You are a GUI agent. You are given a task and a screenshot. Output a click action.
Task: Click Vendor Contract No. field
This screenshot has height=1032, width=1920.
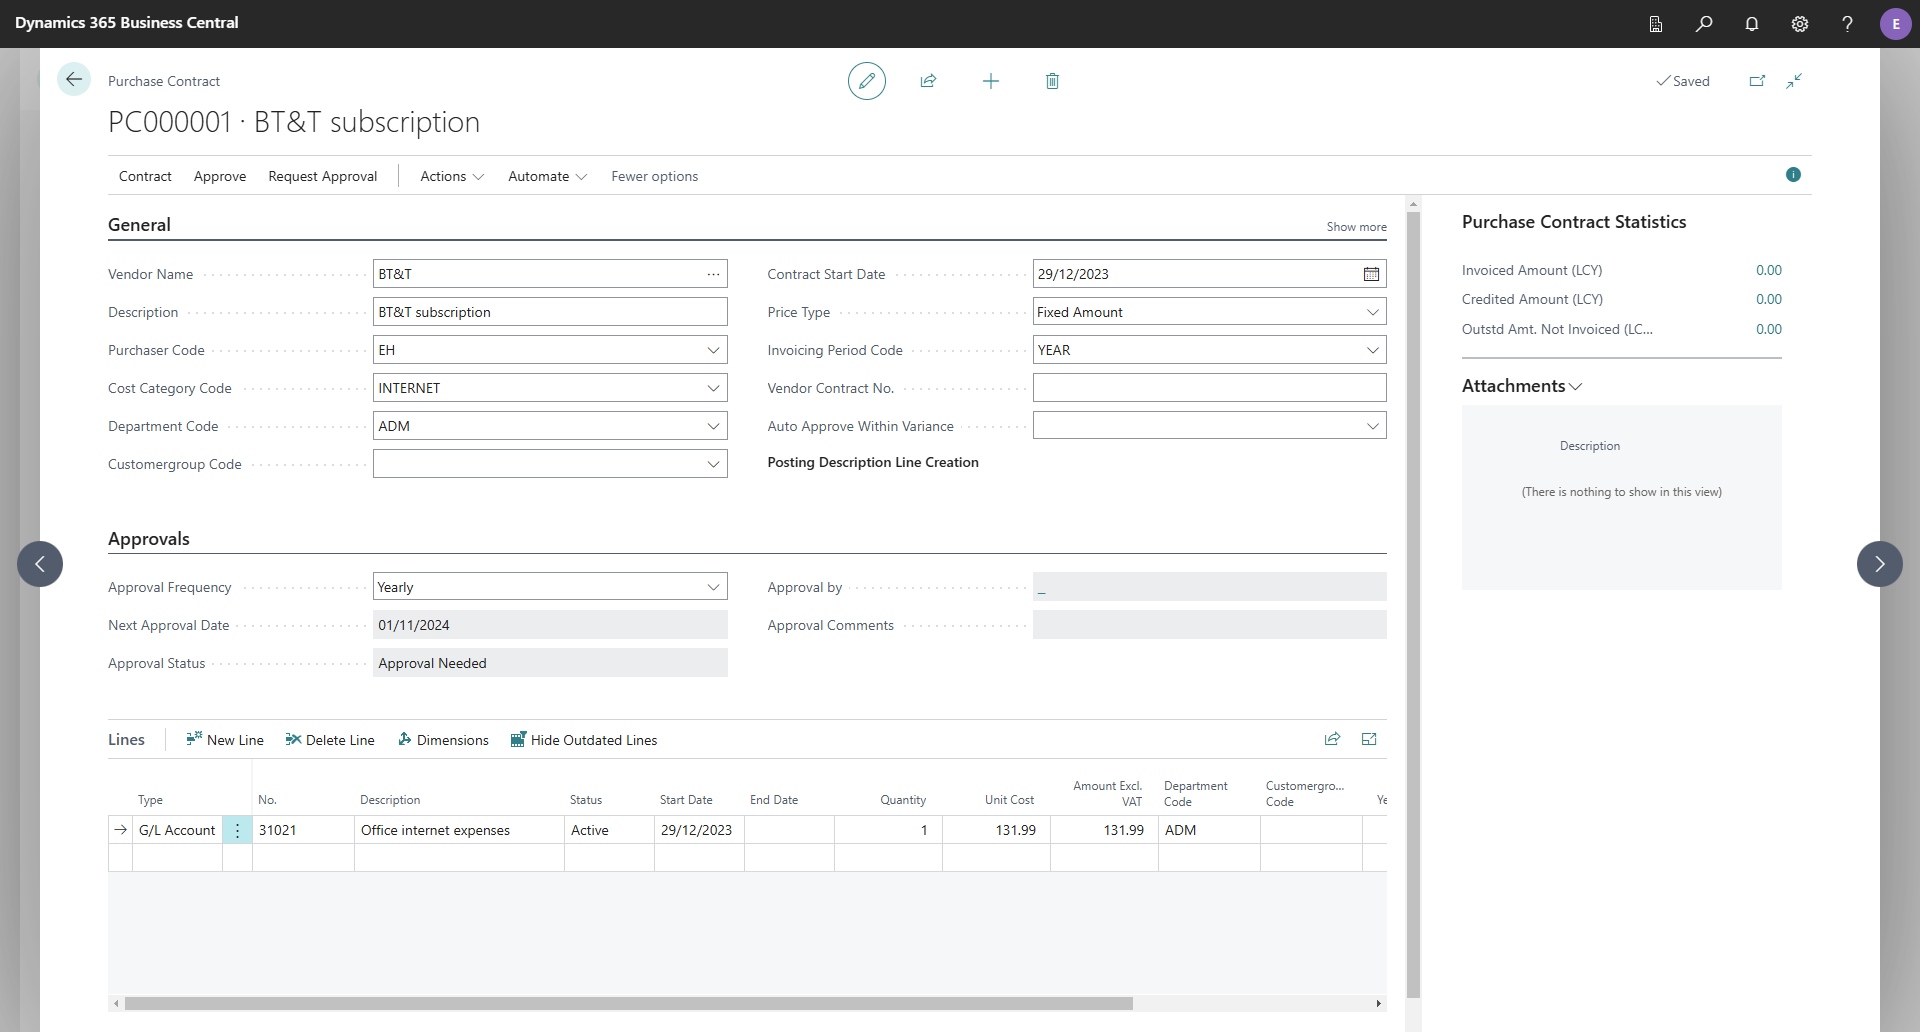coord(1209,388)
